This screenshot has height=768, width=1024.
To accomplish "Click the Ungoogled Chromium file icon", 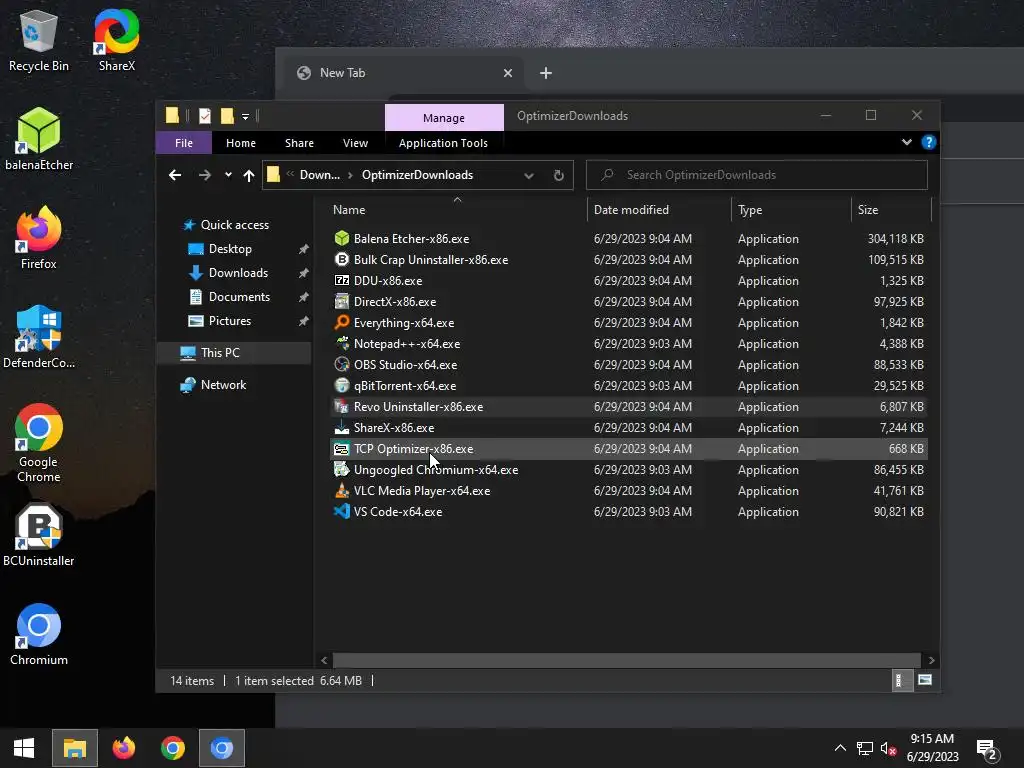I will tap(342, 469).
